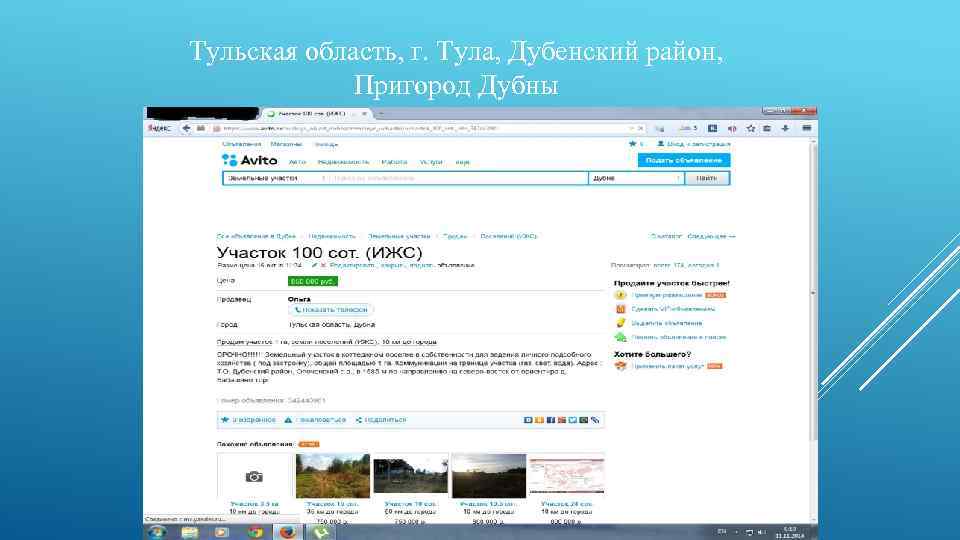
Task: Open uTorrent from the taskbar
Action: tap(320, 531)
